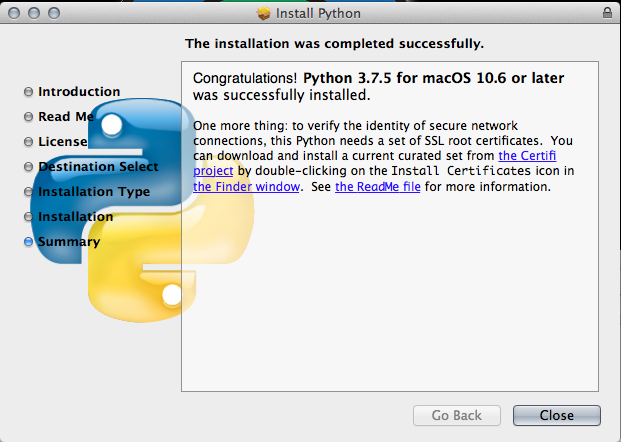Select the Read Me step

pyautogui.click(x=66, y=117)
